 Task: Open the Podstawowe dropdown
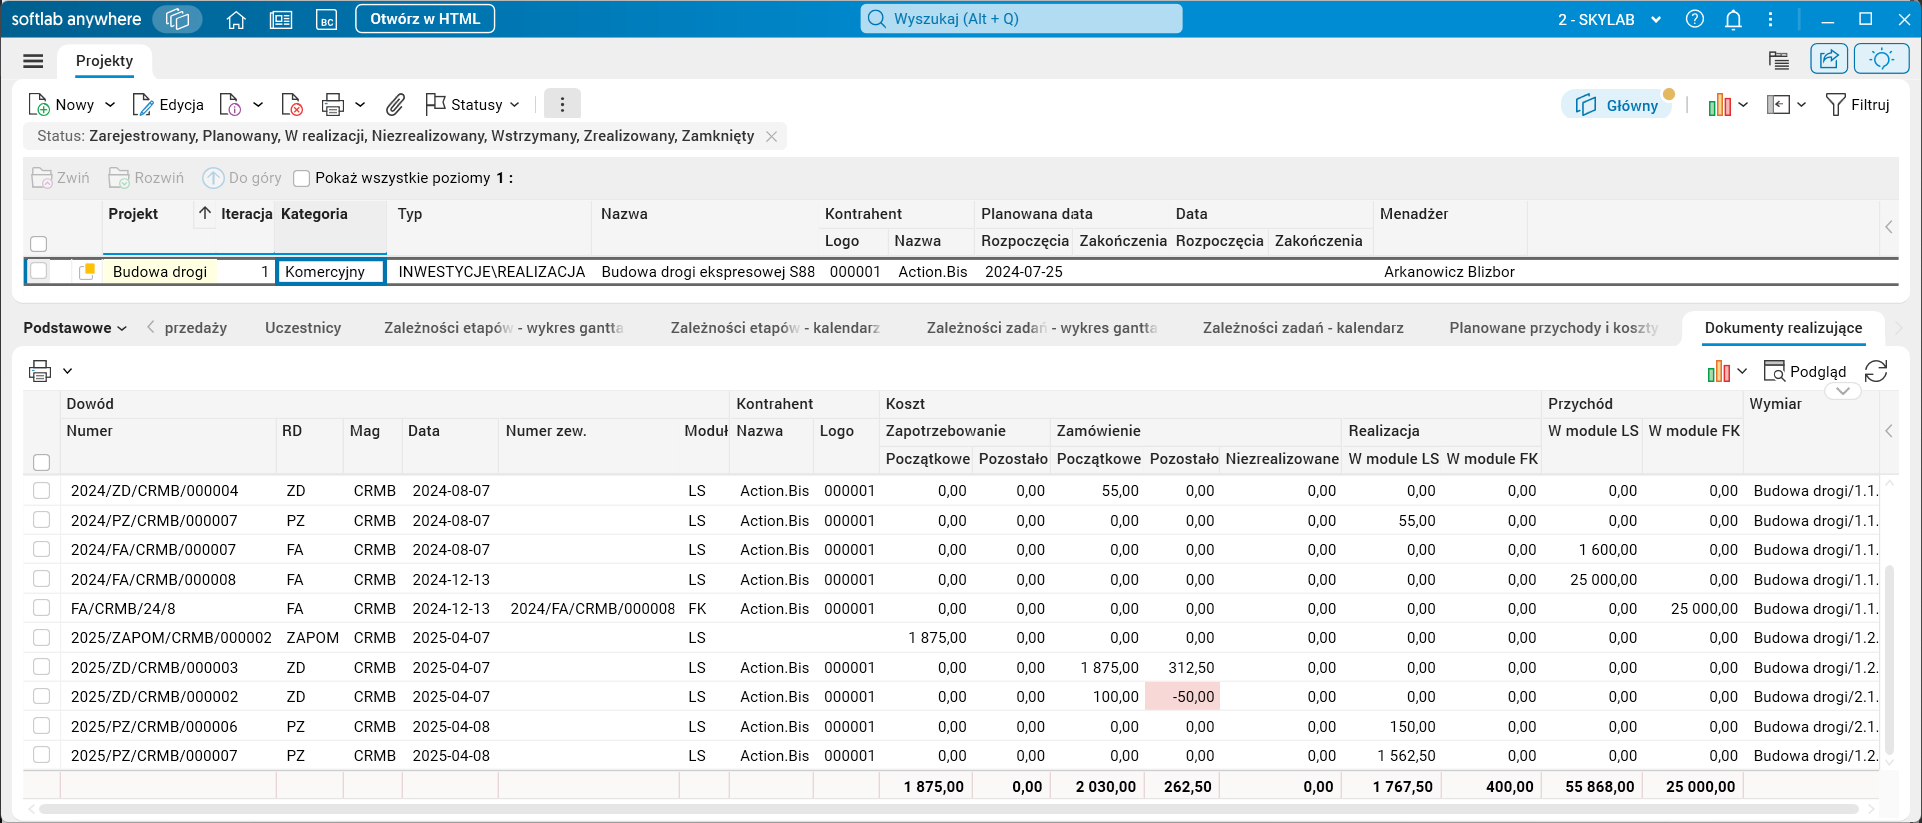[75, 328]
